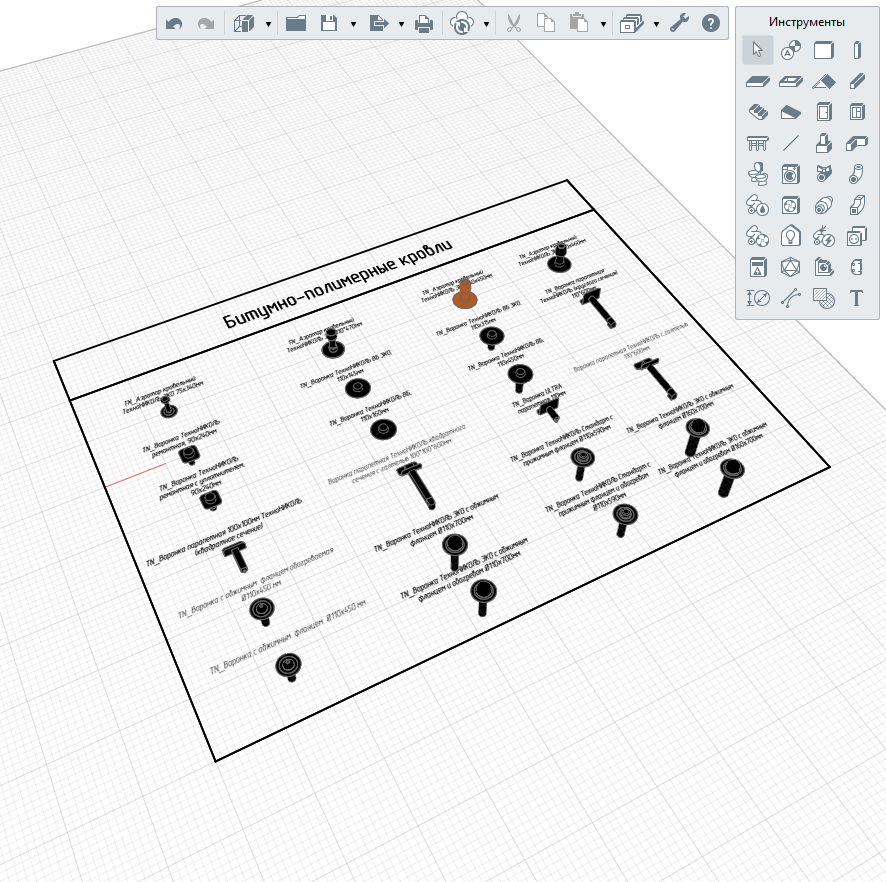This screenshot has height=882, width=886.
Task: Select the Opening tool (slab with hole)
Action: tap(791, 81)
